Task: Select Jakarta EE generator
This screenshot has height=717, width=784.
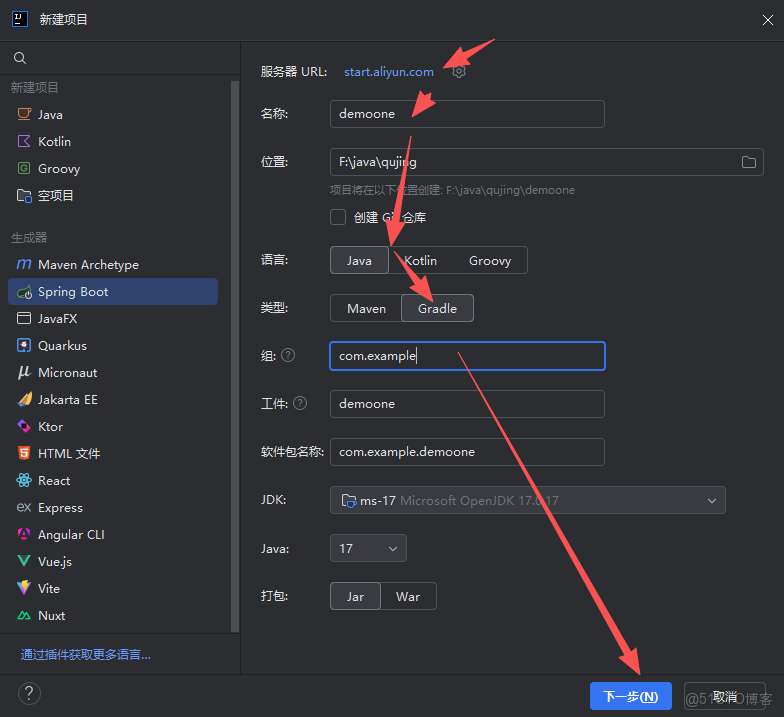Action: 113,400
